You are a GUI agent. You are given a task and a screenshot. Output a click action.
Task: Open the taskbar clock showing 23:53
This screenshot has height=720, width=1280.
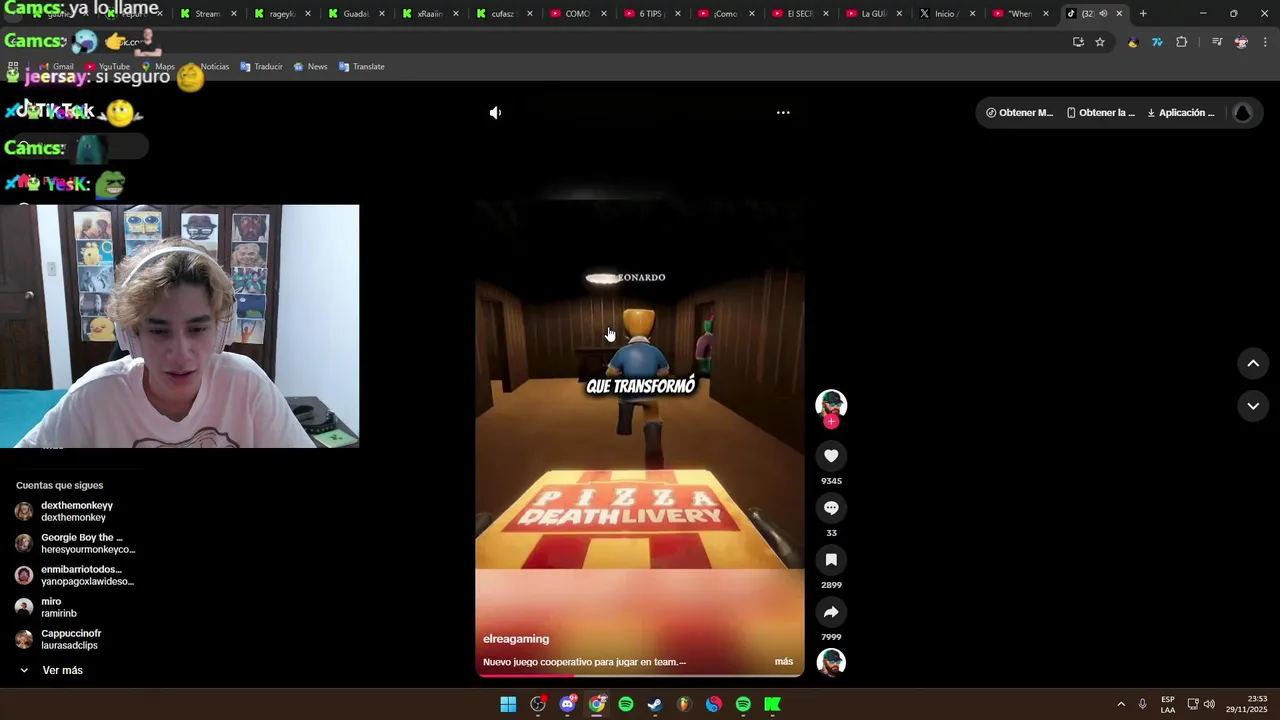pyautogui.click(x=1247, y=705)
